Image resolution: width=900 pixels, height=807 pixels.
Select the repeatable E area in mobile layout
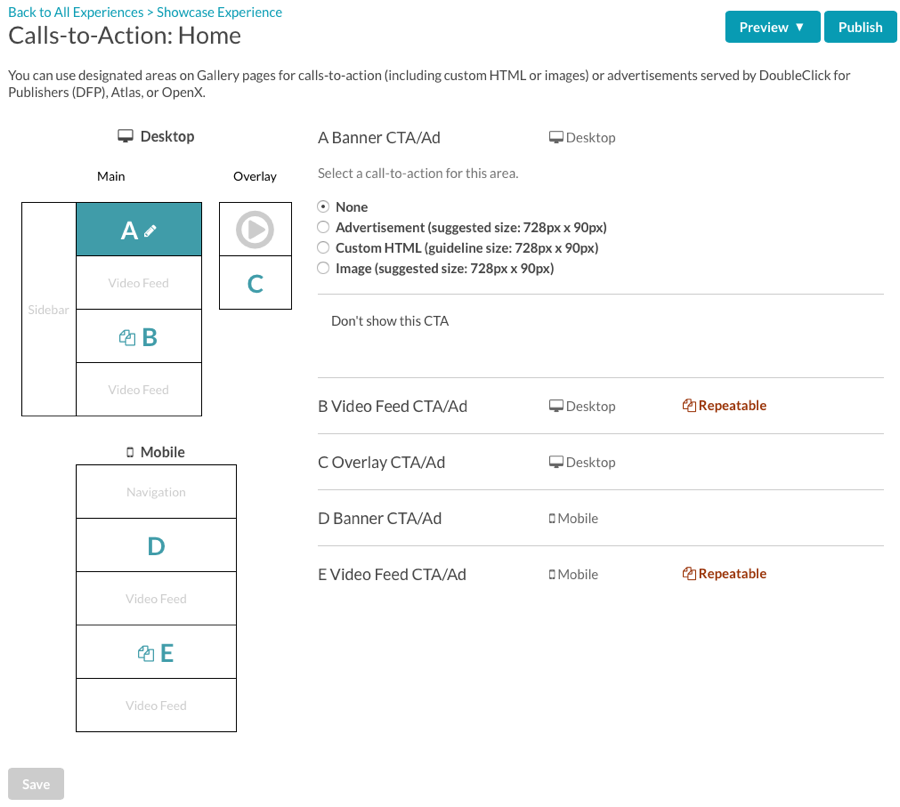click(156, 653)
